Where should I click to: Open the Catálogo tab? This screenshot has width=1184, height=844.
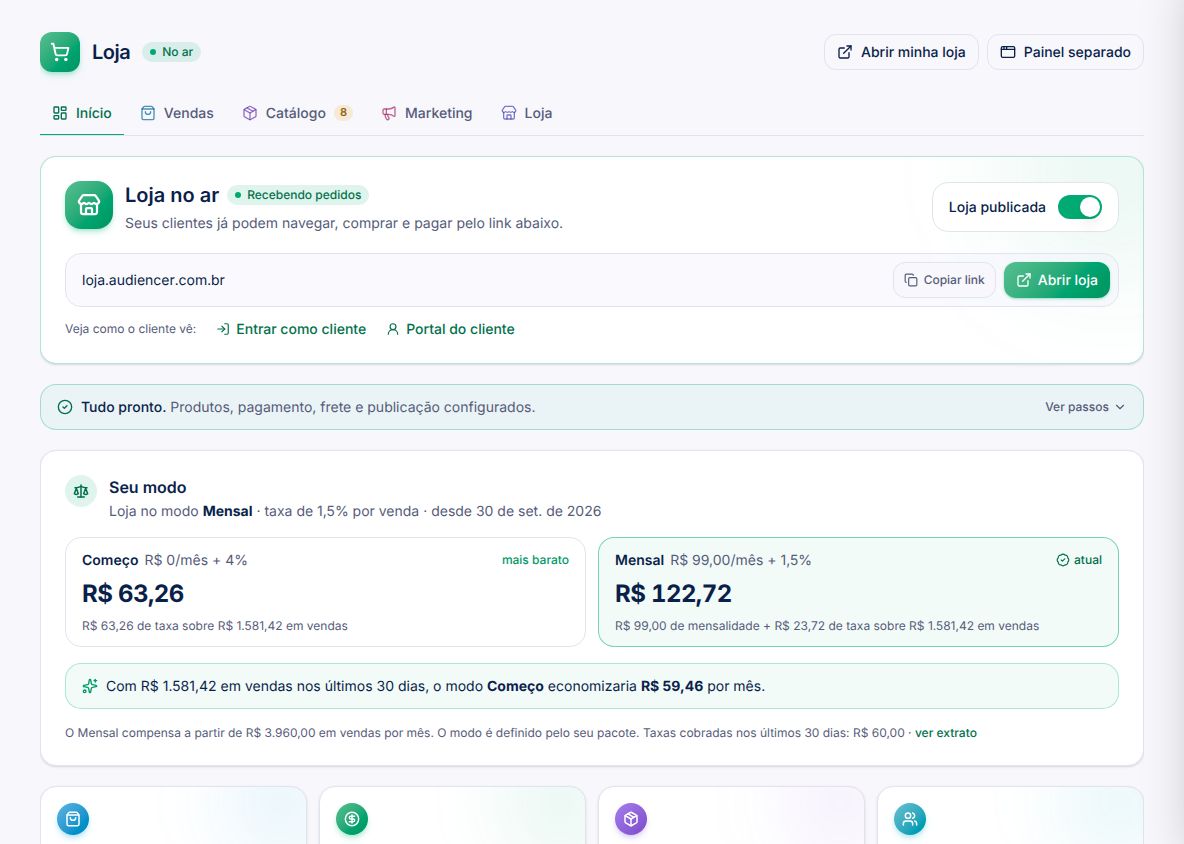click(x=297, y=113)
